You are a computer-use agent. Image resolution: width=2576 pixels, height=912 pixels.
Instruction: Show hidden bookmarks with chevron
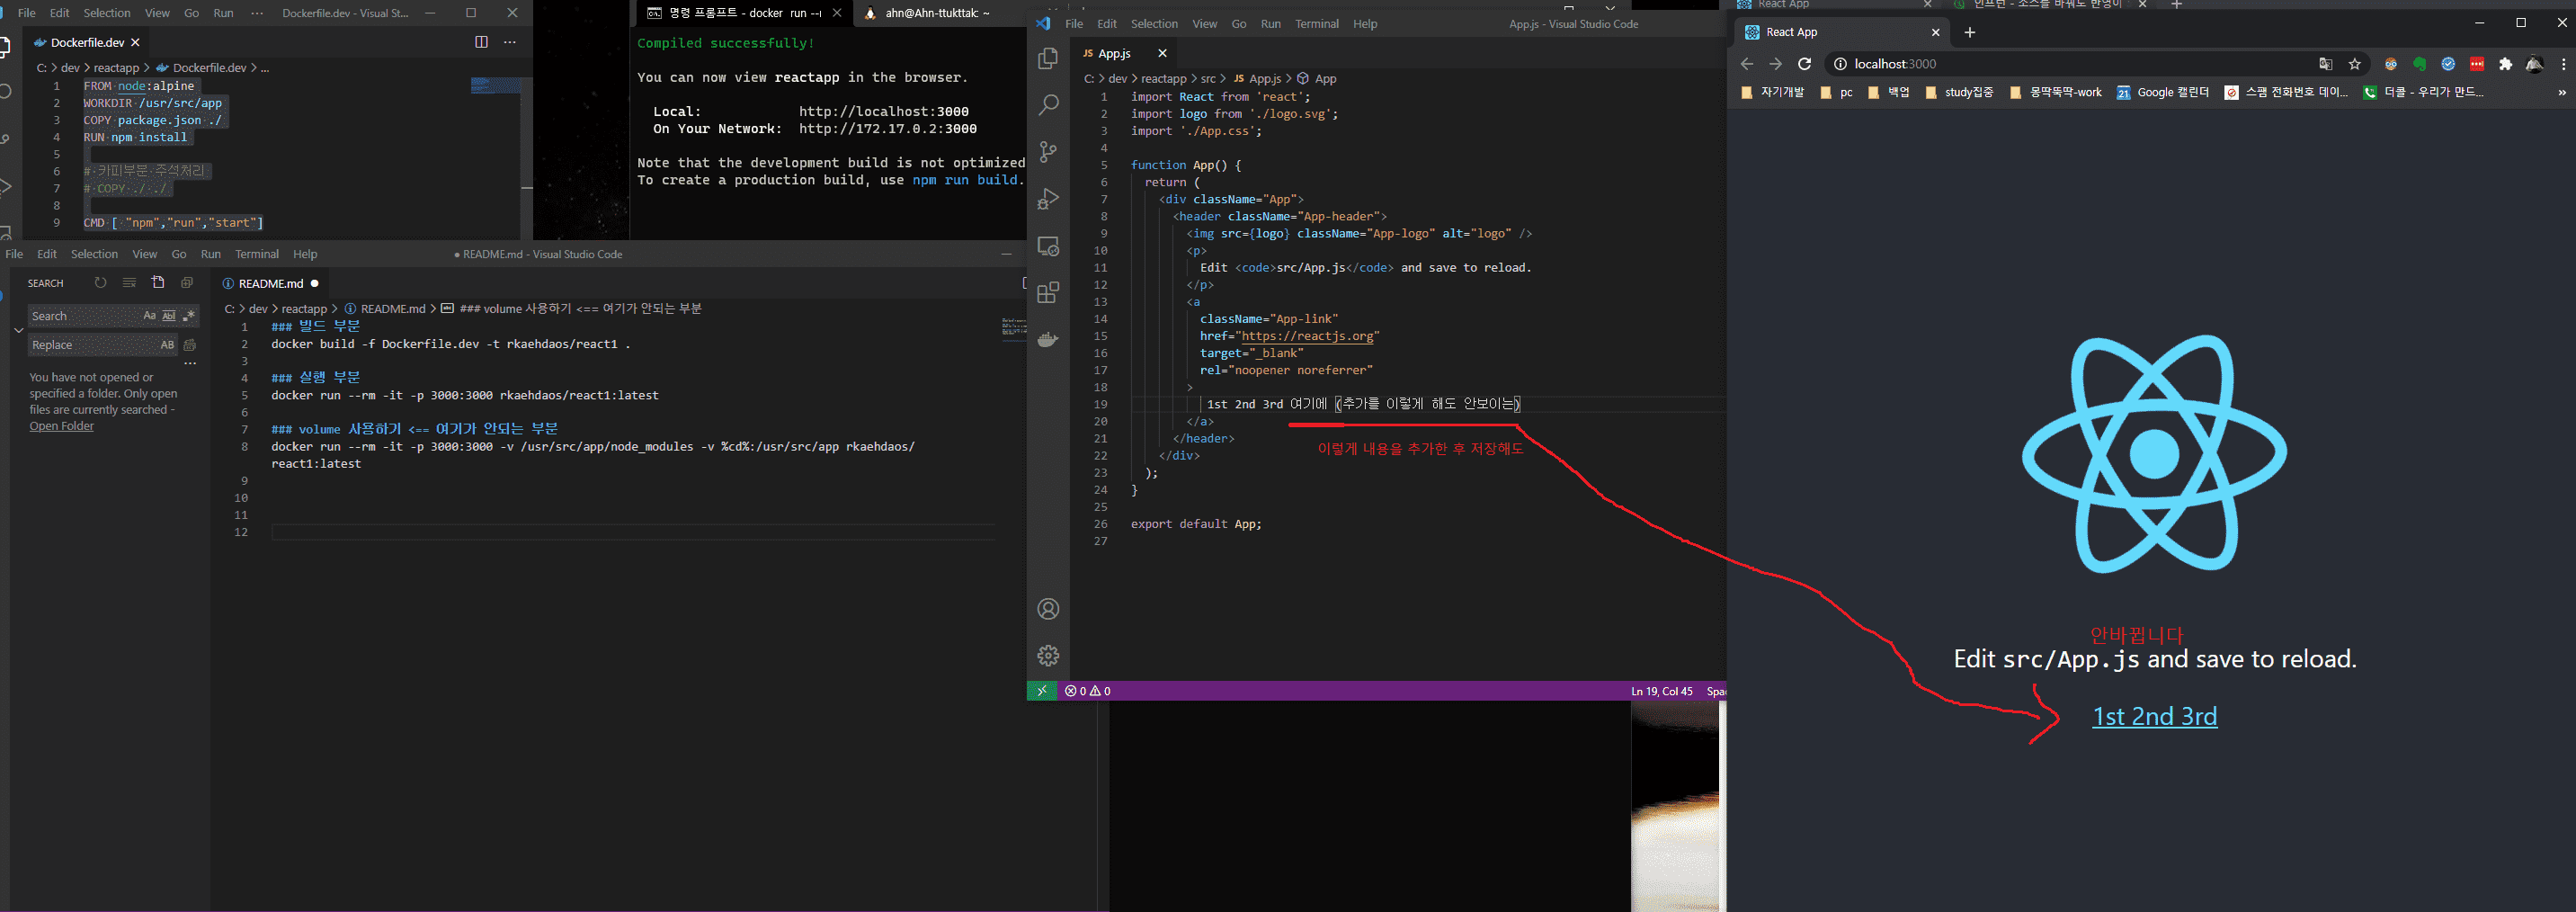pos(2562,92)
